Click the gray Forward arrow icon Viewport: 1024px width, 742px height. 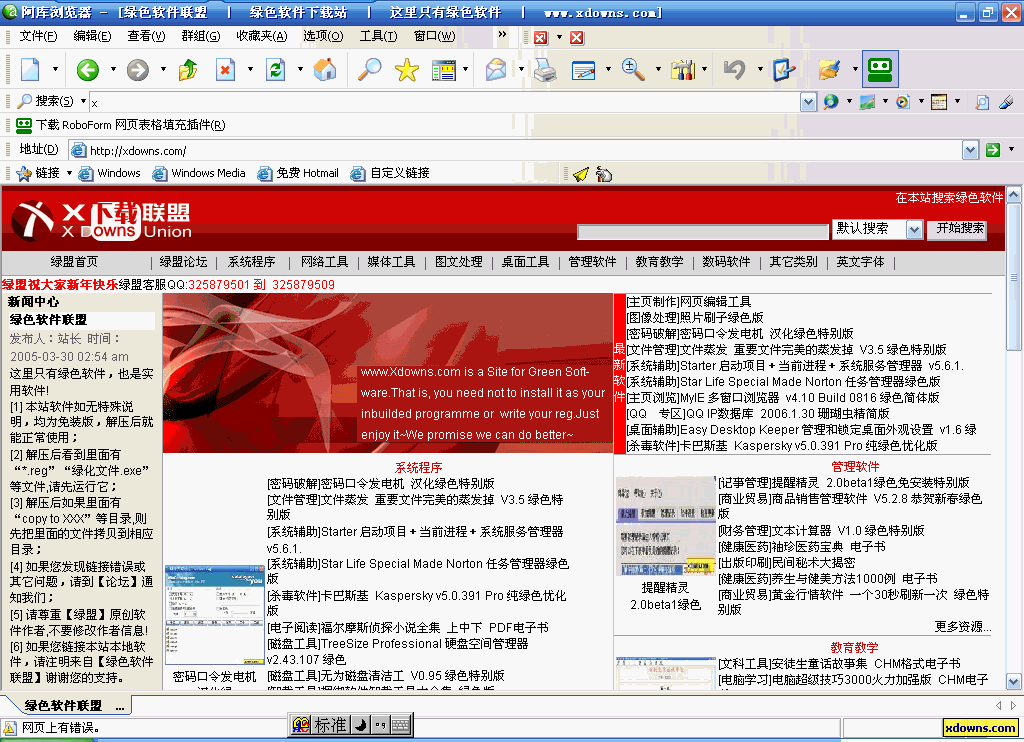tap(138, 69)
